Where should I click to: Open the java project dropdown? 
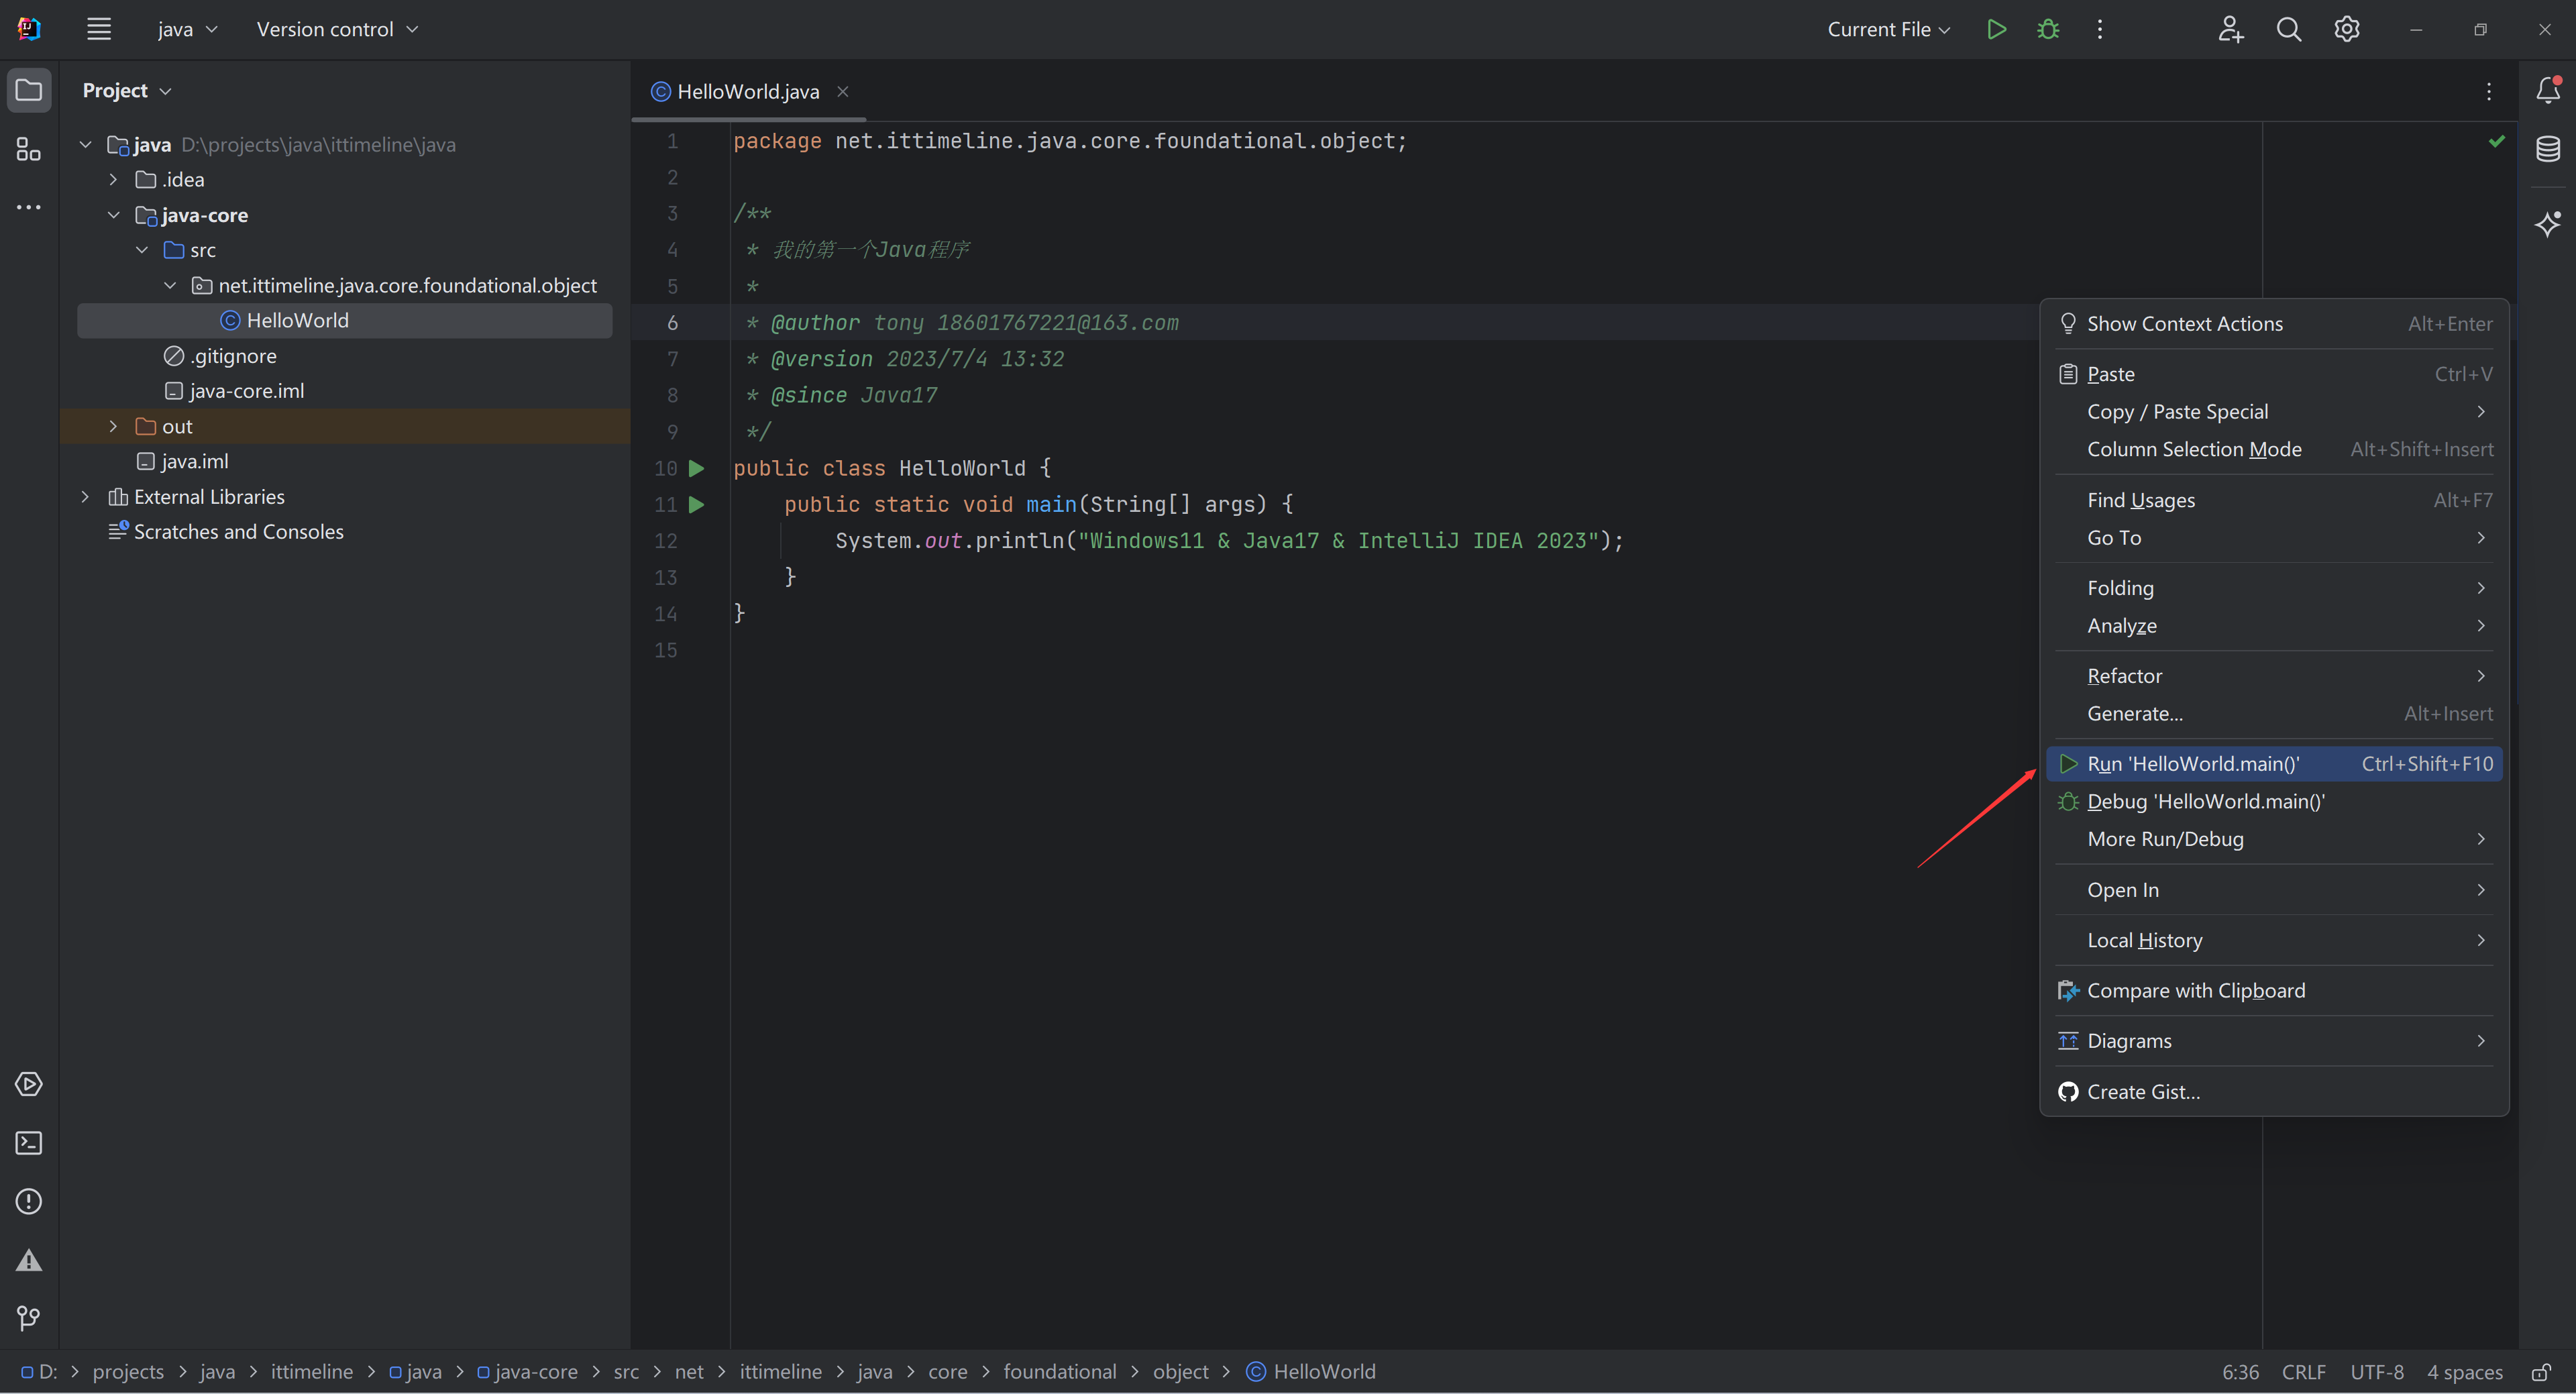click(x=187, y=29)
